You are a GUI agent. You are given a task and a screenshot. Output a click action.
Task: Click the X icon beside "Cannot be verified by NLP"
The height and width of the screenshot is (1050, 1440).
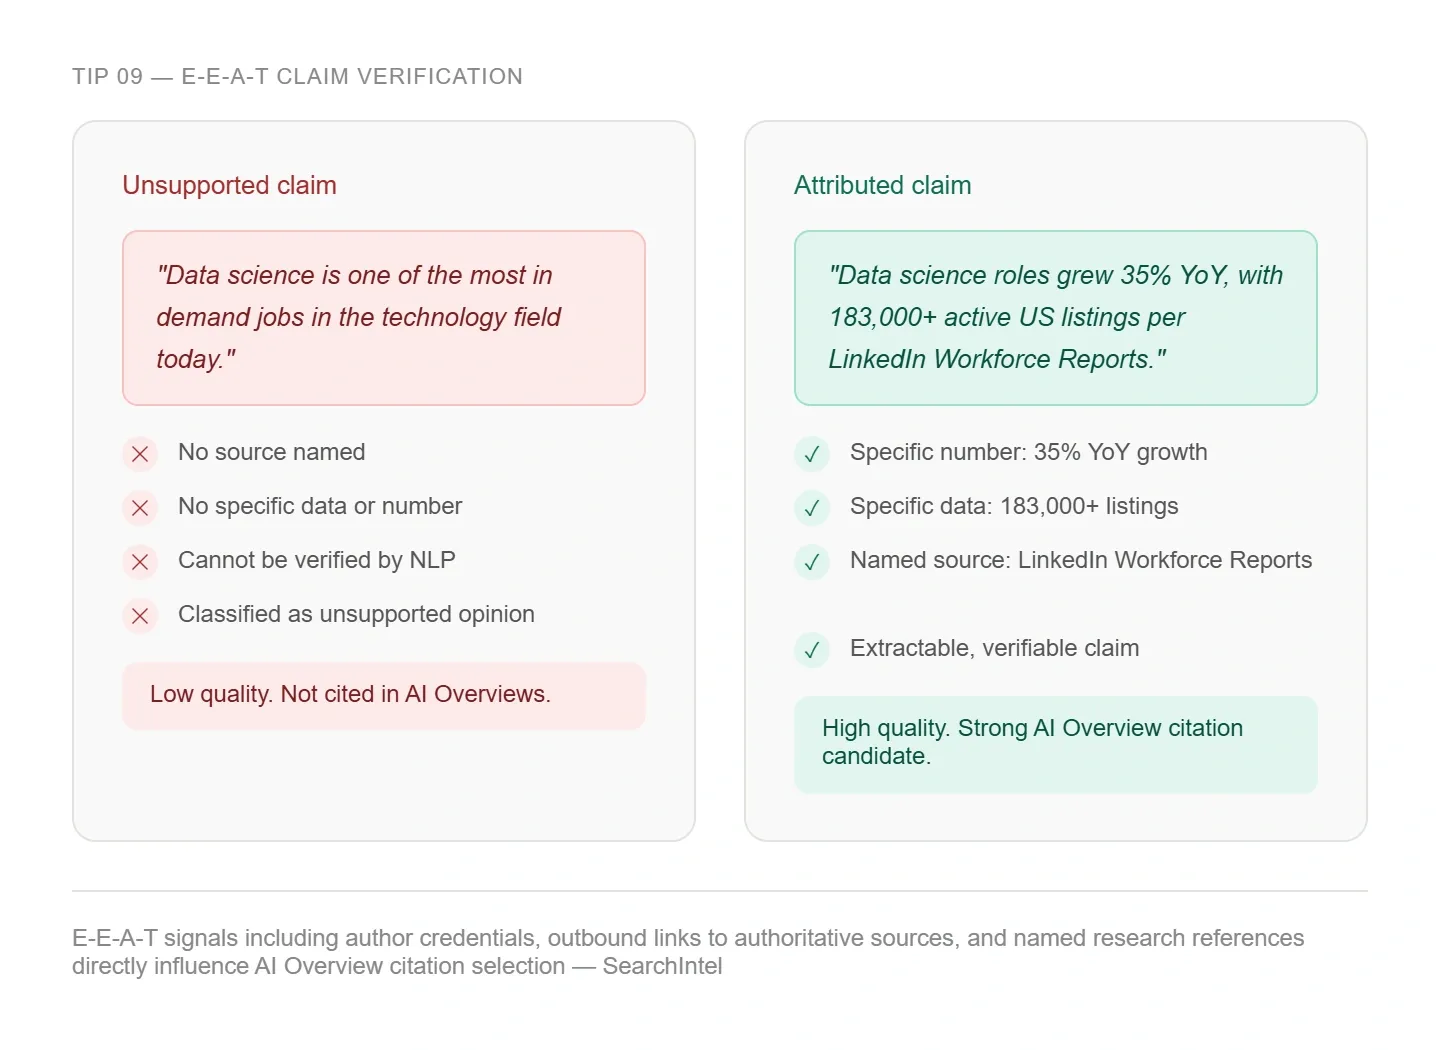pyautogui.click(x=140, y=562)
